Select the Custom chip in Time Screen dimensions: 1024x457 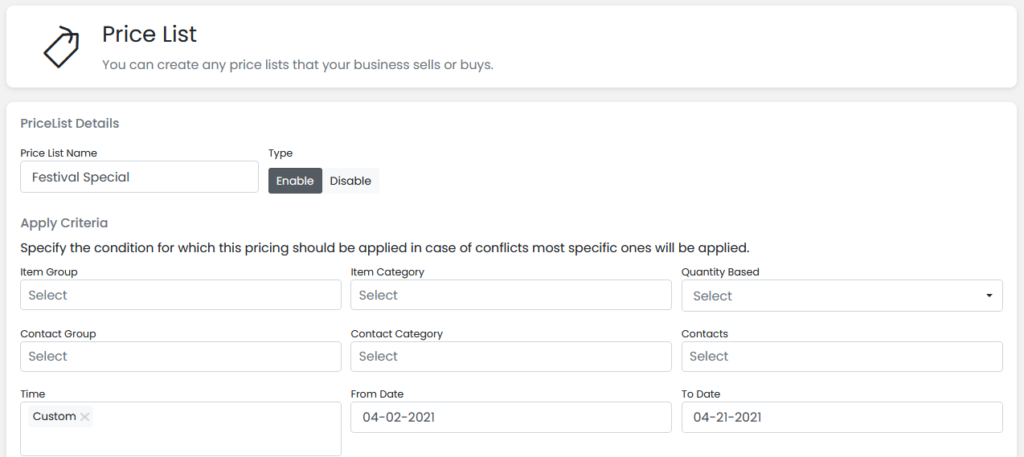click(x=54, y=417)
